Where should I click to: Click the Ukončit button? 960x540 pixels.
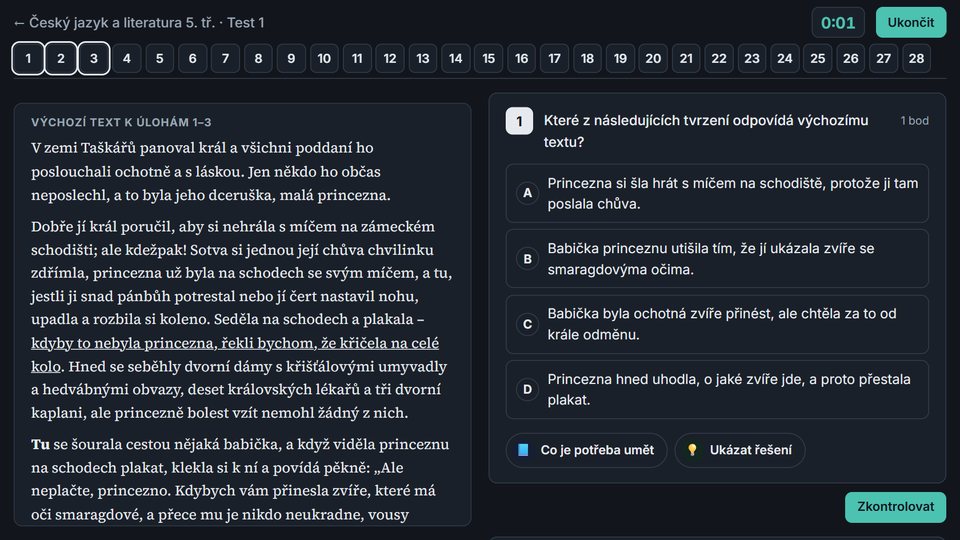tap(910, 23)
